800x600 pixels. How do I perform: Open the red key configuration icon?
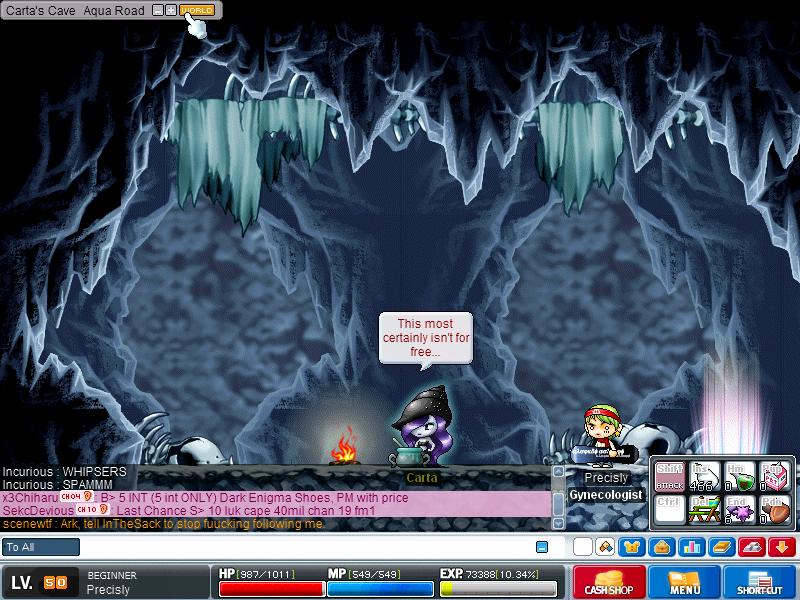(752, 547)
